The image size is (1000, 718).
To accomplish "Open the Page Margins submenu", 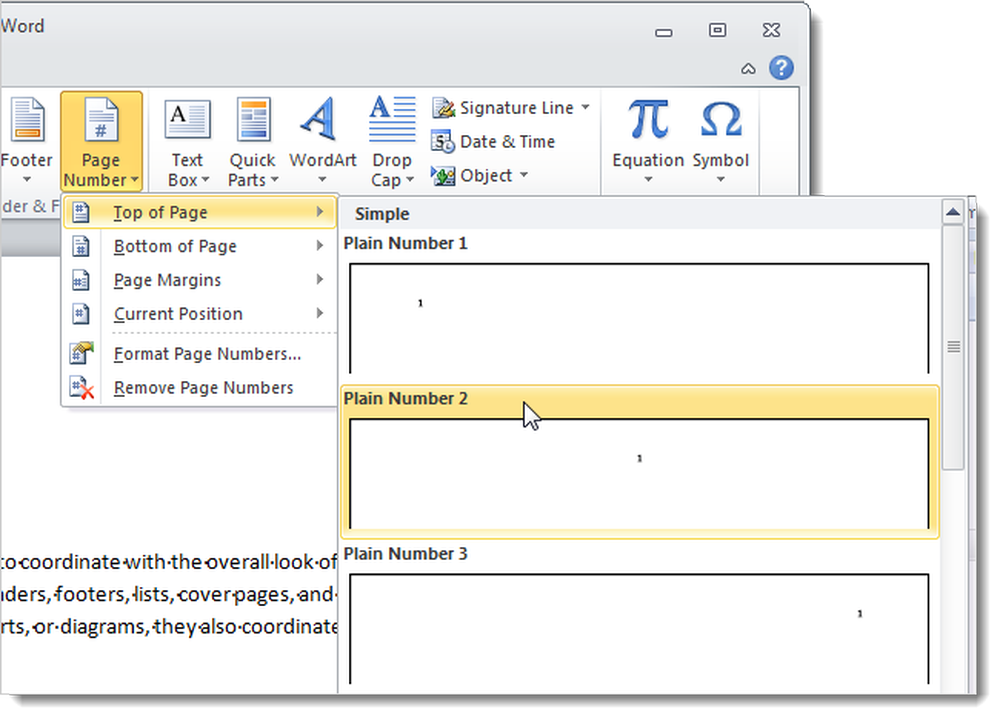I will point(200,280).
